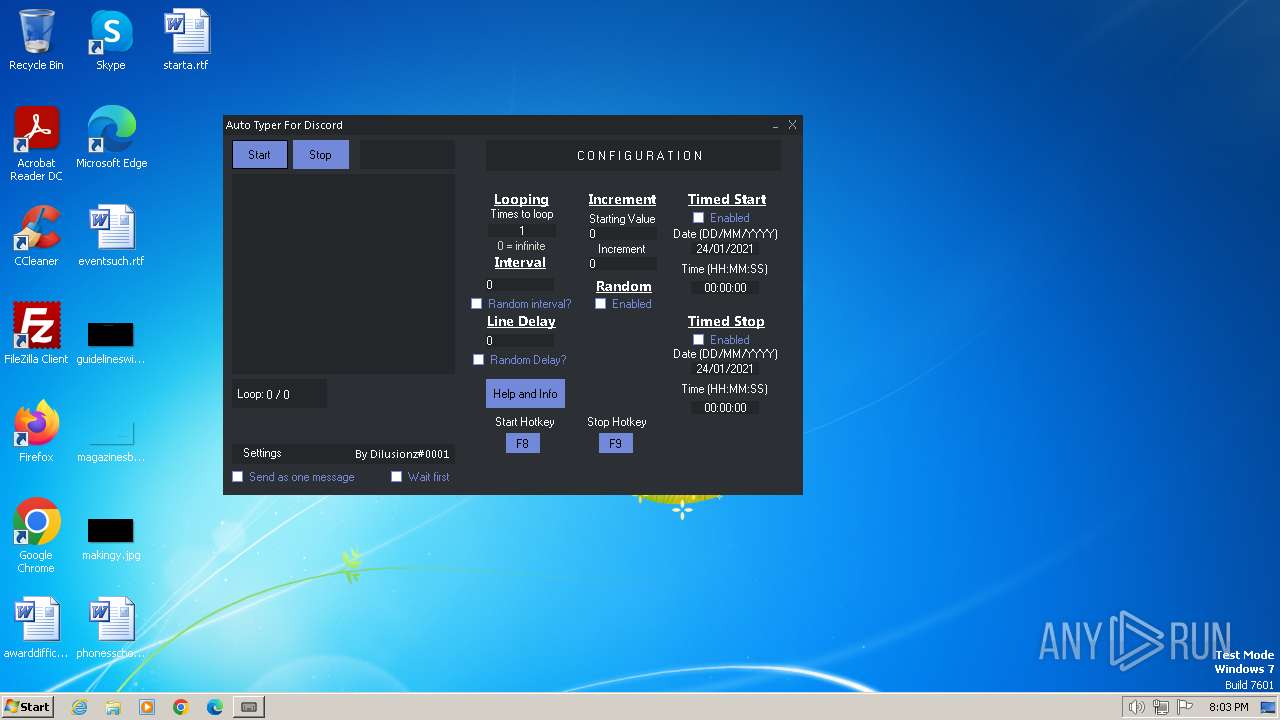Select the Auto Typer taskbar item

pyautogui.click(x=249, y=707)
